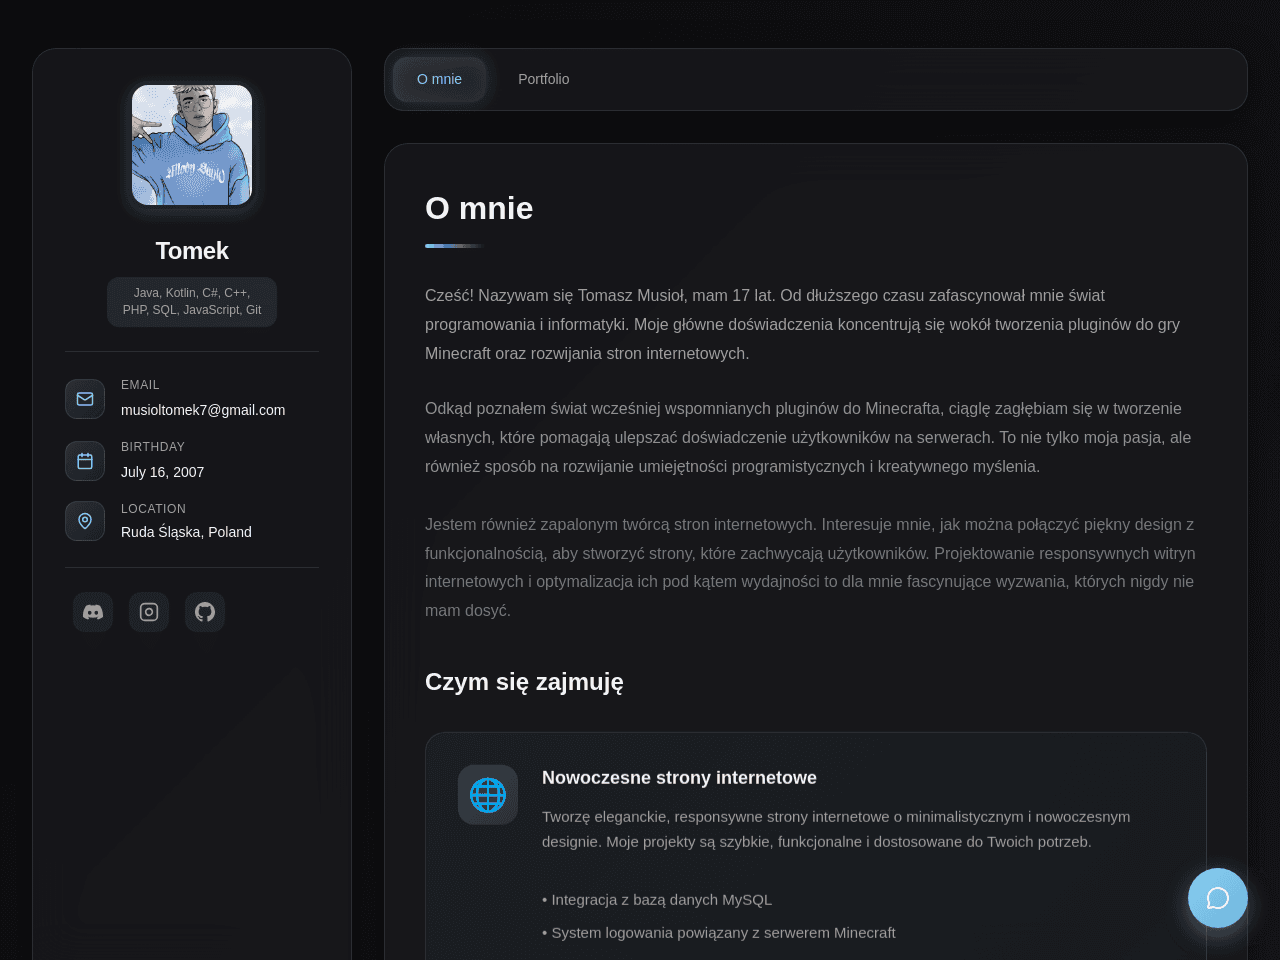The image size is (1280, 960).
Task: Switch to the Portfolio tab
Action: (544, 79)
